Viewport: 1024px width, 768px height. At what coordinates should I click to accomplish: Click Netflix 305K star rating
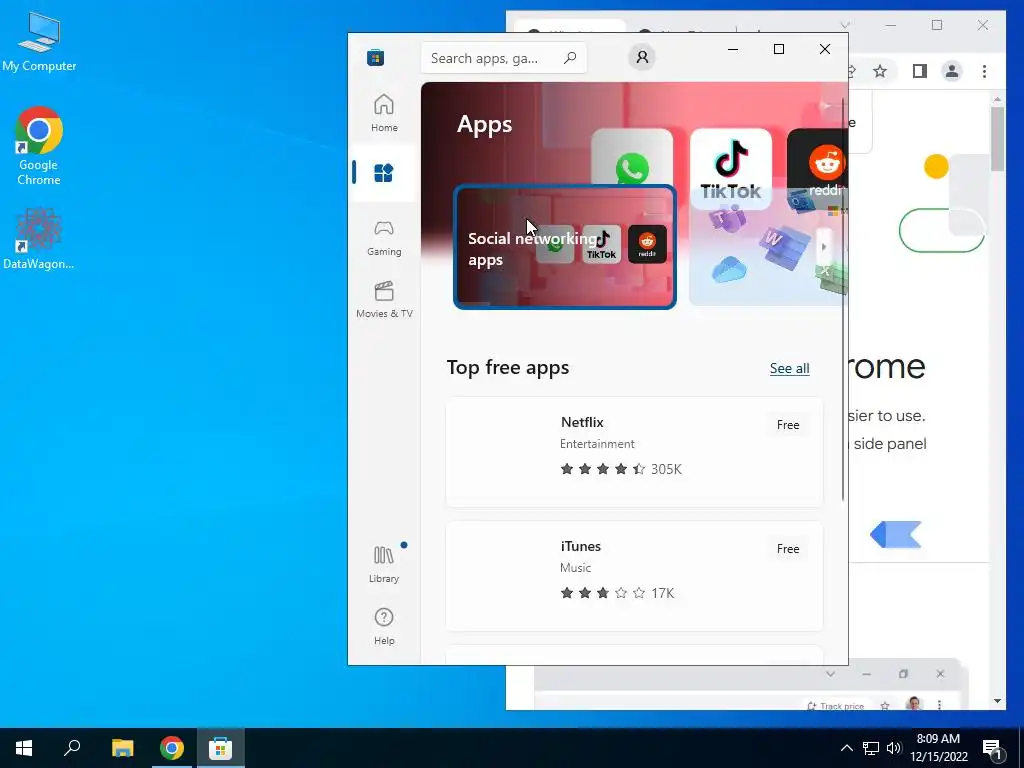point(620,469)
